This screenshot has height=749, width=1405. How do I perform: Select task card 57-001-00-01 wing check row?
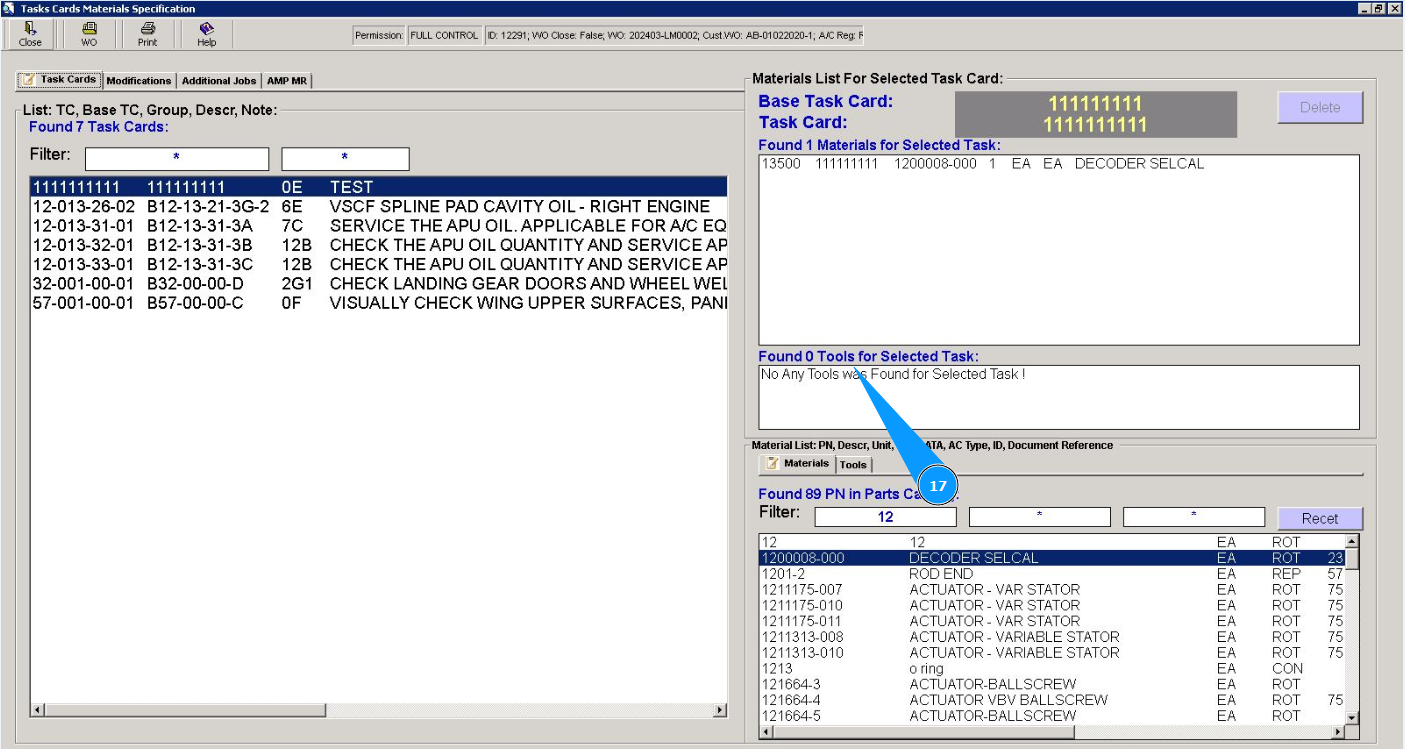[379, 303]
